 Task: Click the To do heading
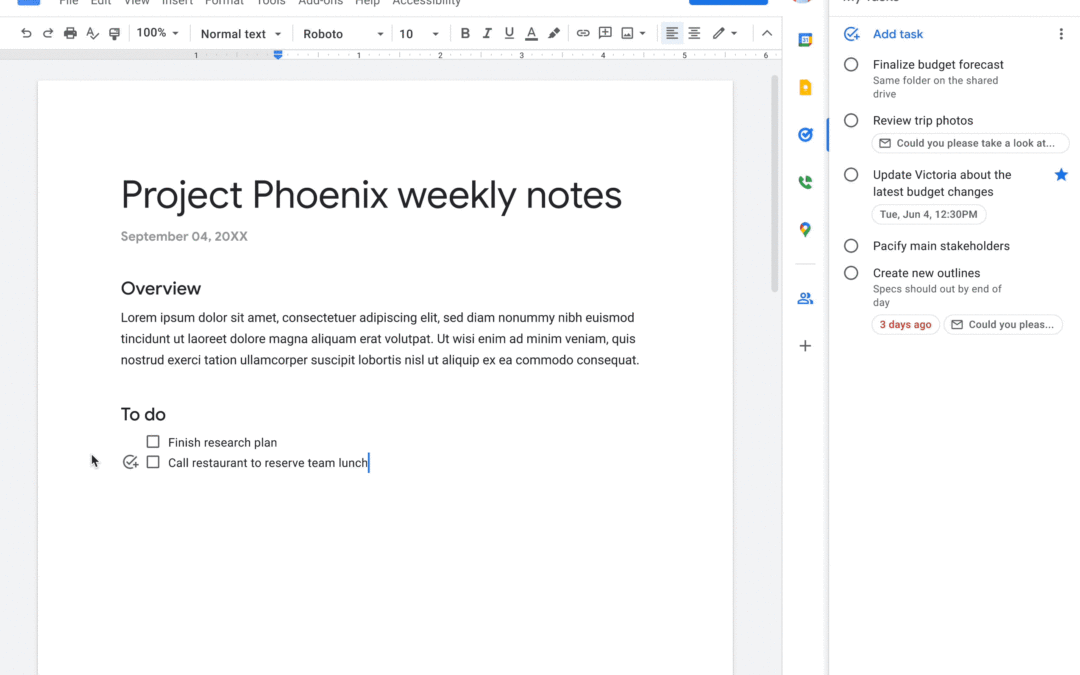143,415
